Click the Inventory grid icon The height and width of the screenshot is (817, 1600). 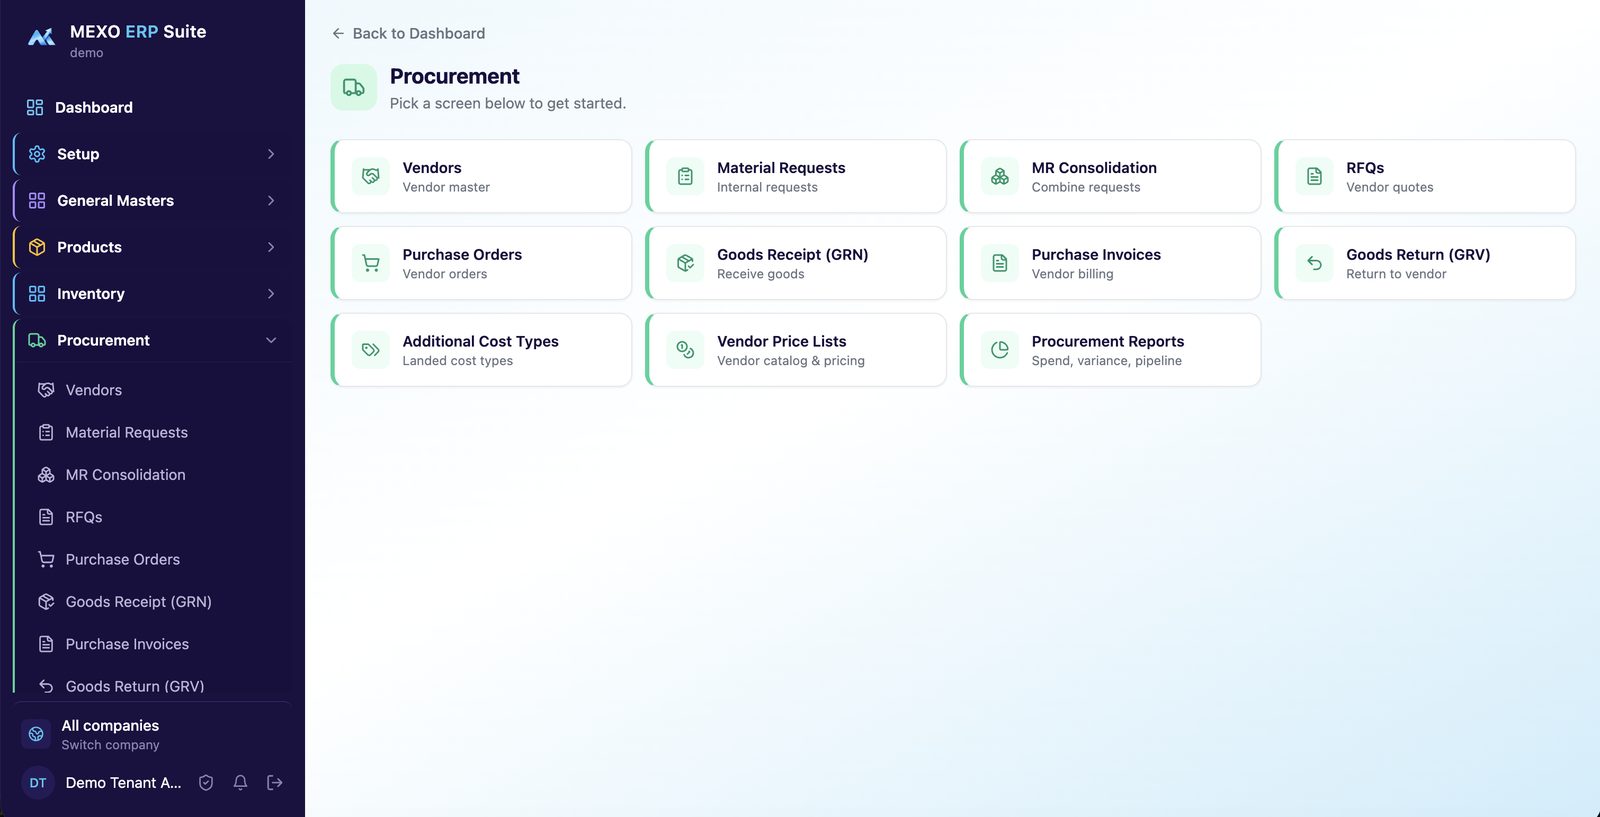click(x=37, y=294)
